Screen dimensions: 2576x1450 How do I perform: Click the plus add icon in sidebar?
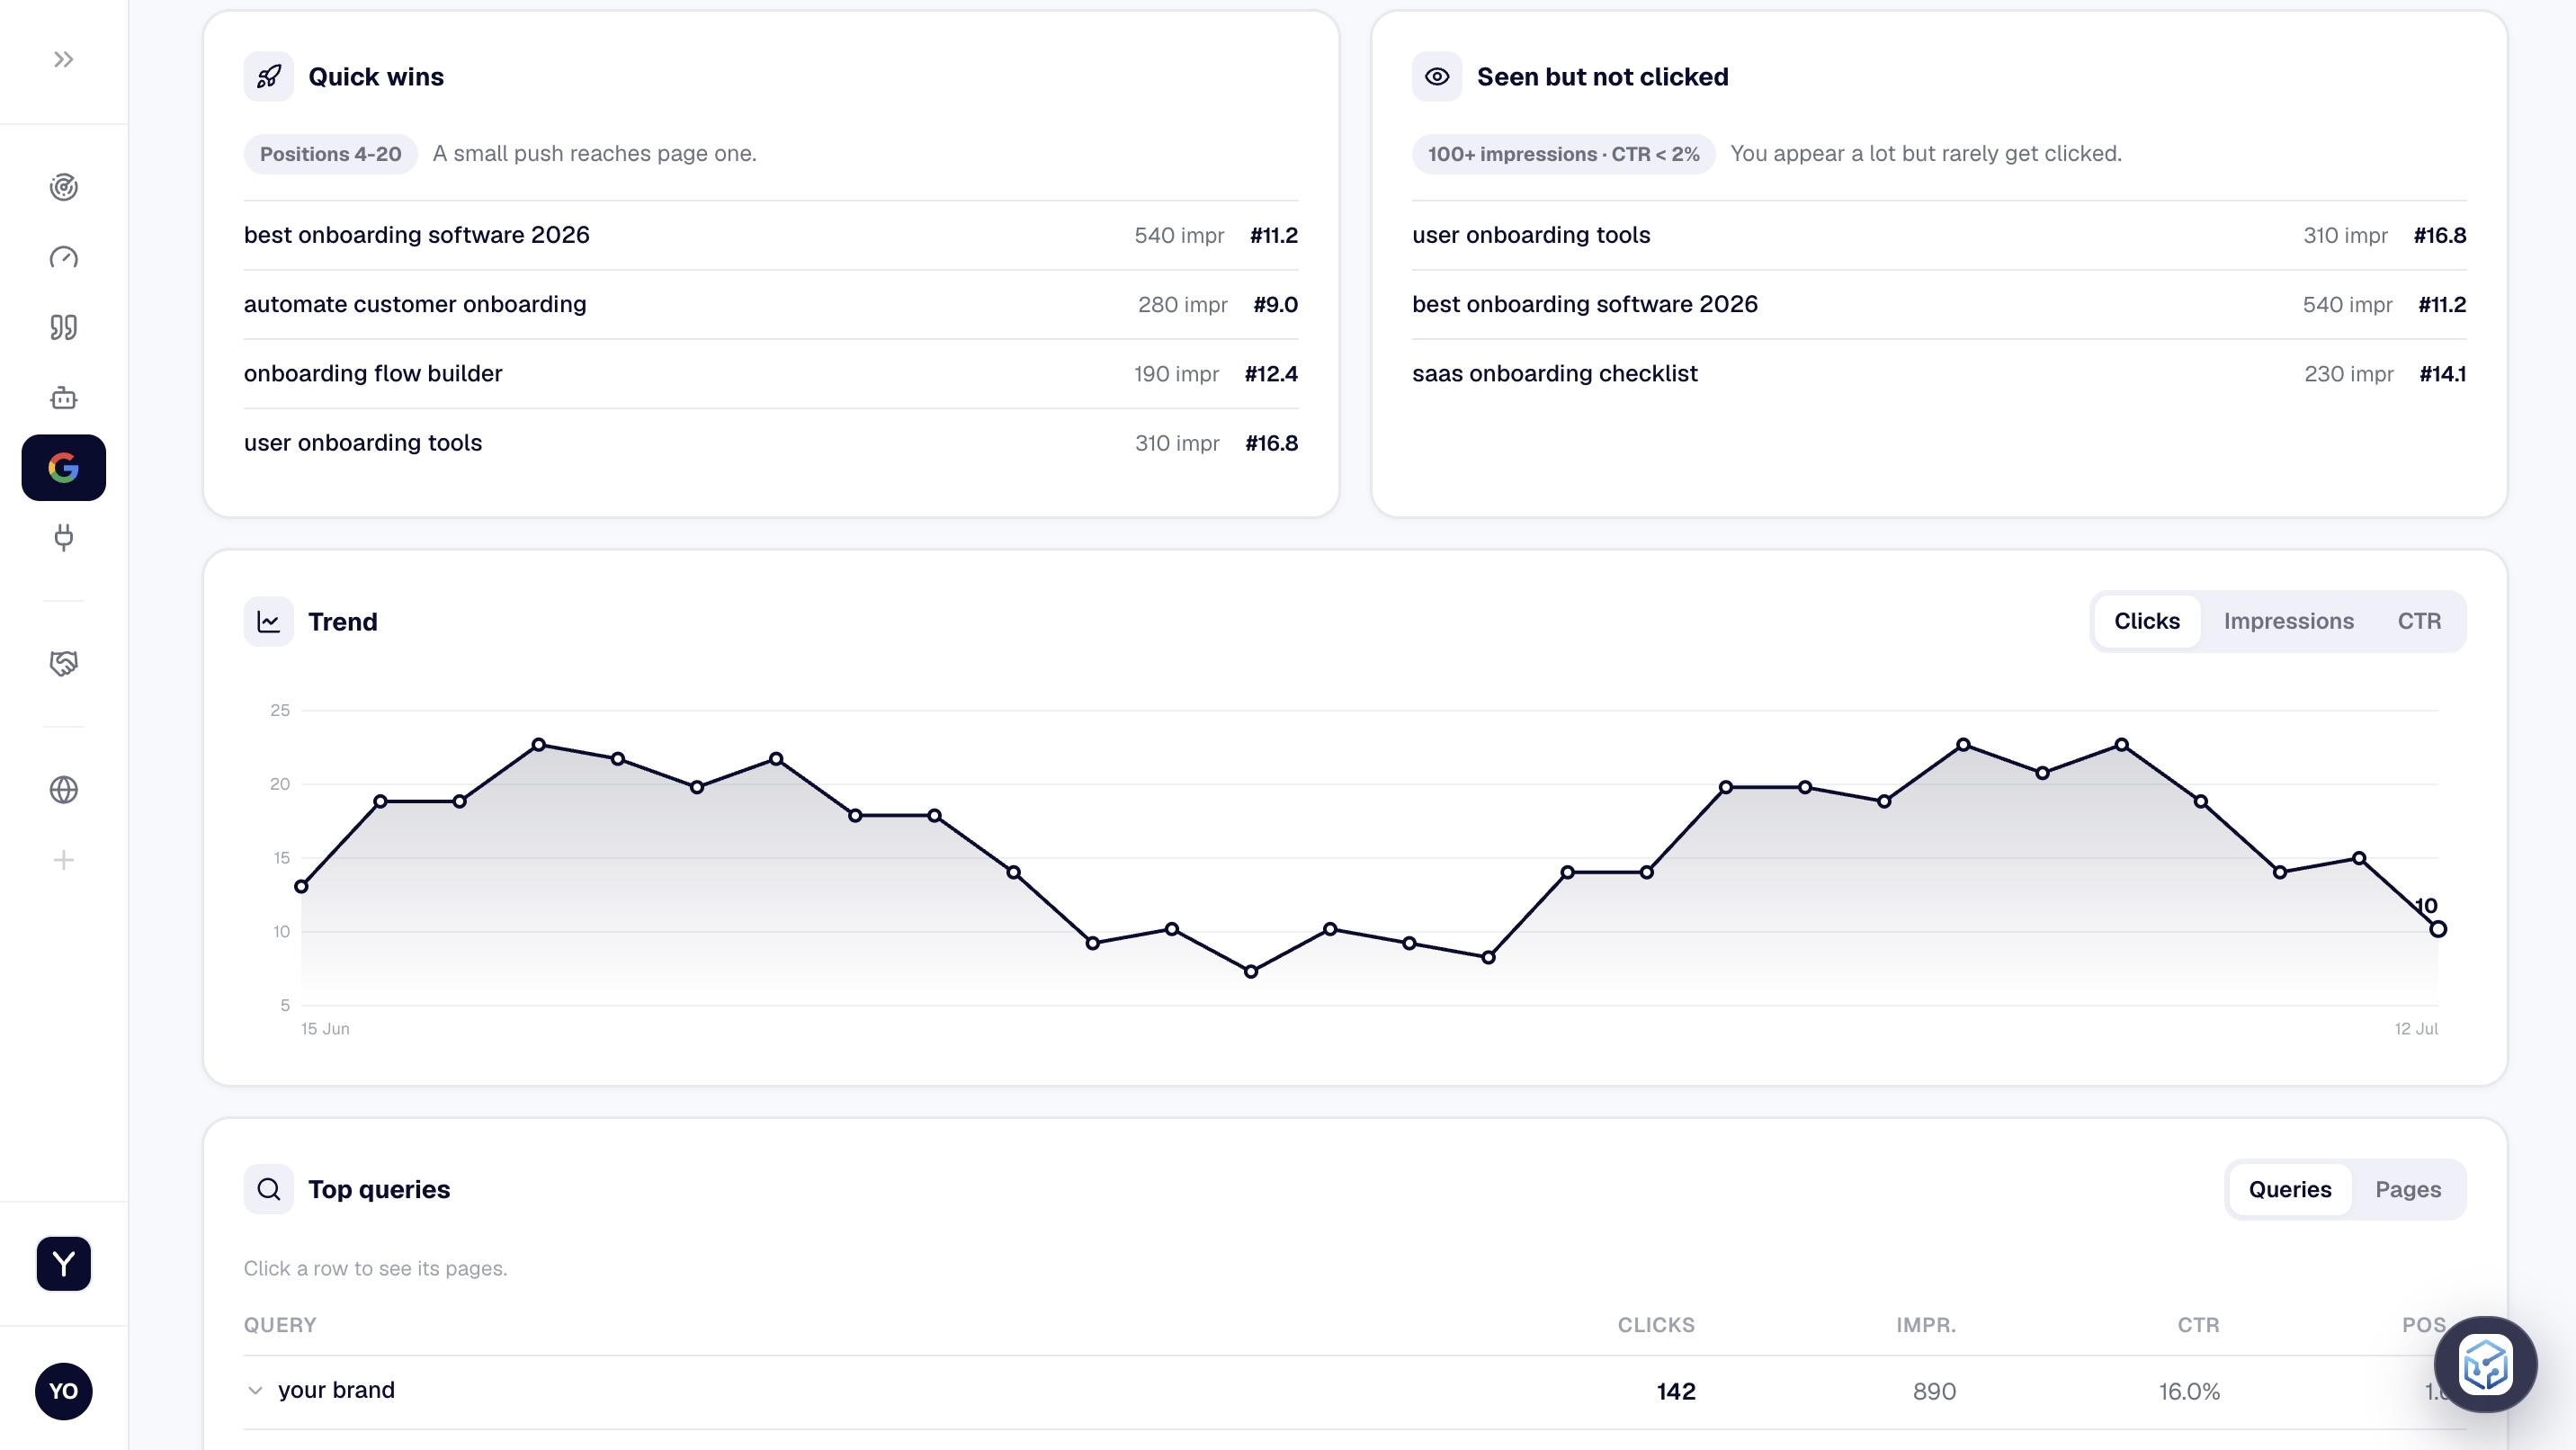pyautogui.click(x=63, y=860)
